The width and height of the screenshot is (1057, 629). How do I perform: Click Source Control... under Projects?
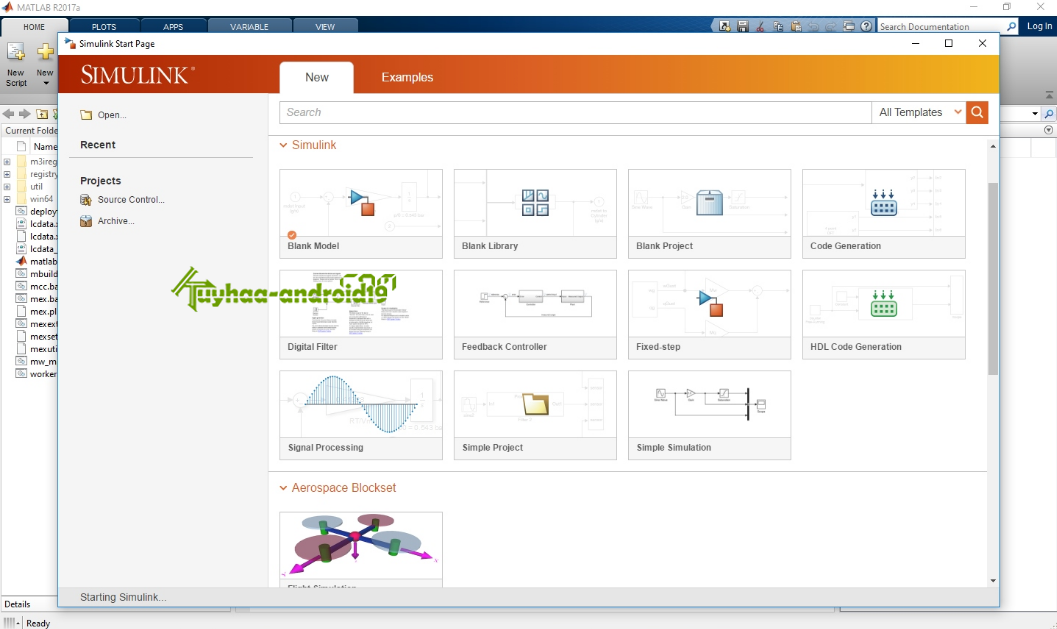click(131, 200)
